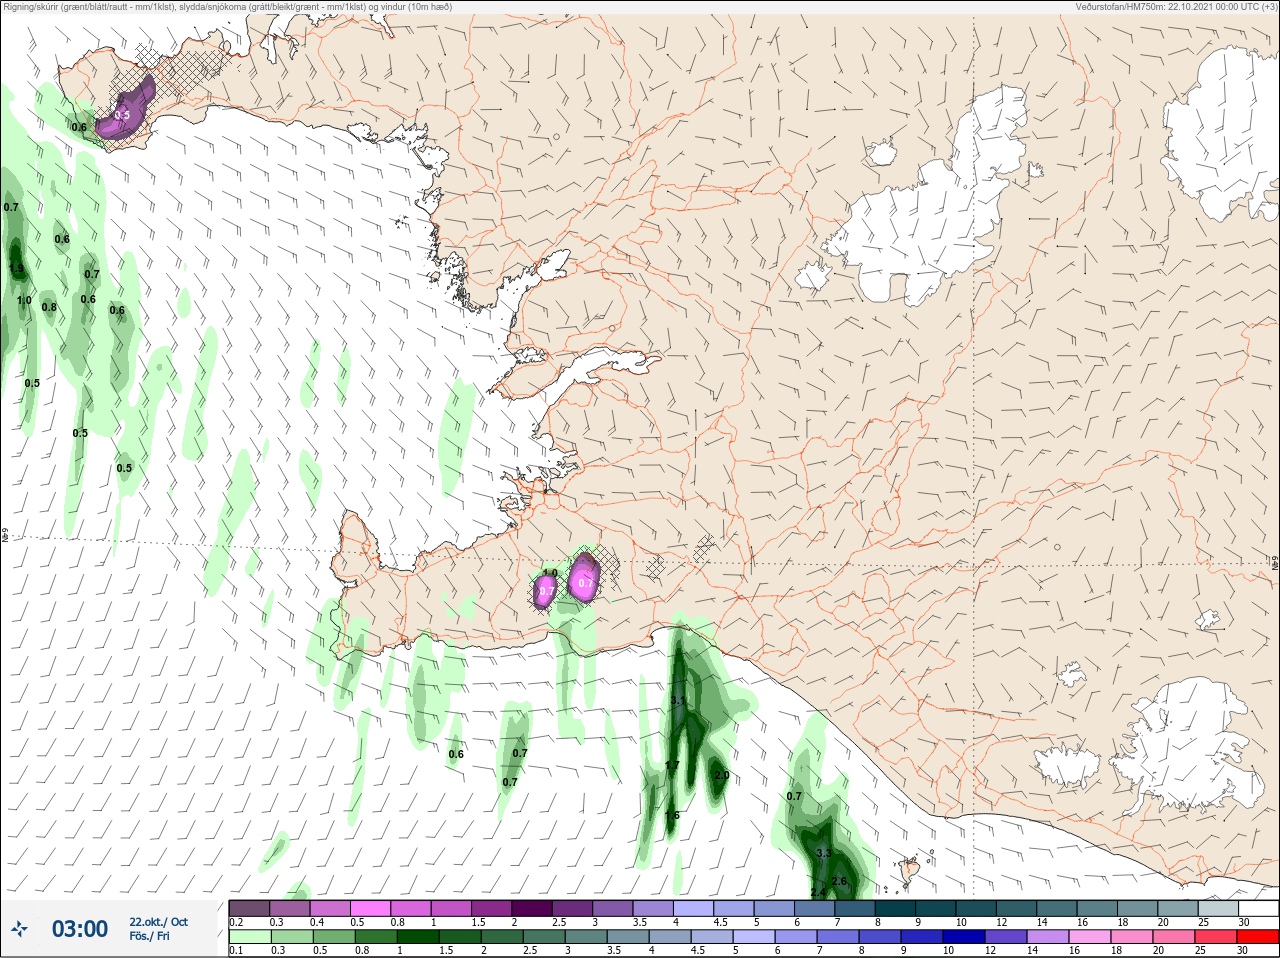Click the 3.1 rainfall value off south coast

678,700
